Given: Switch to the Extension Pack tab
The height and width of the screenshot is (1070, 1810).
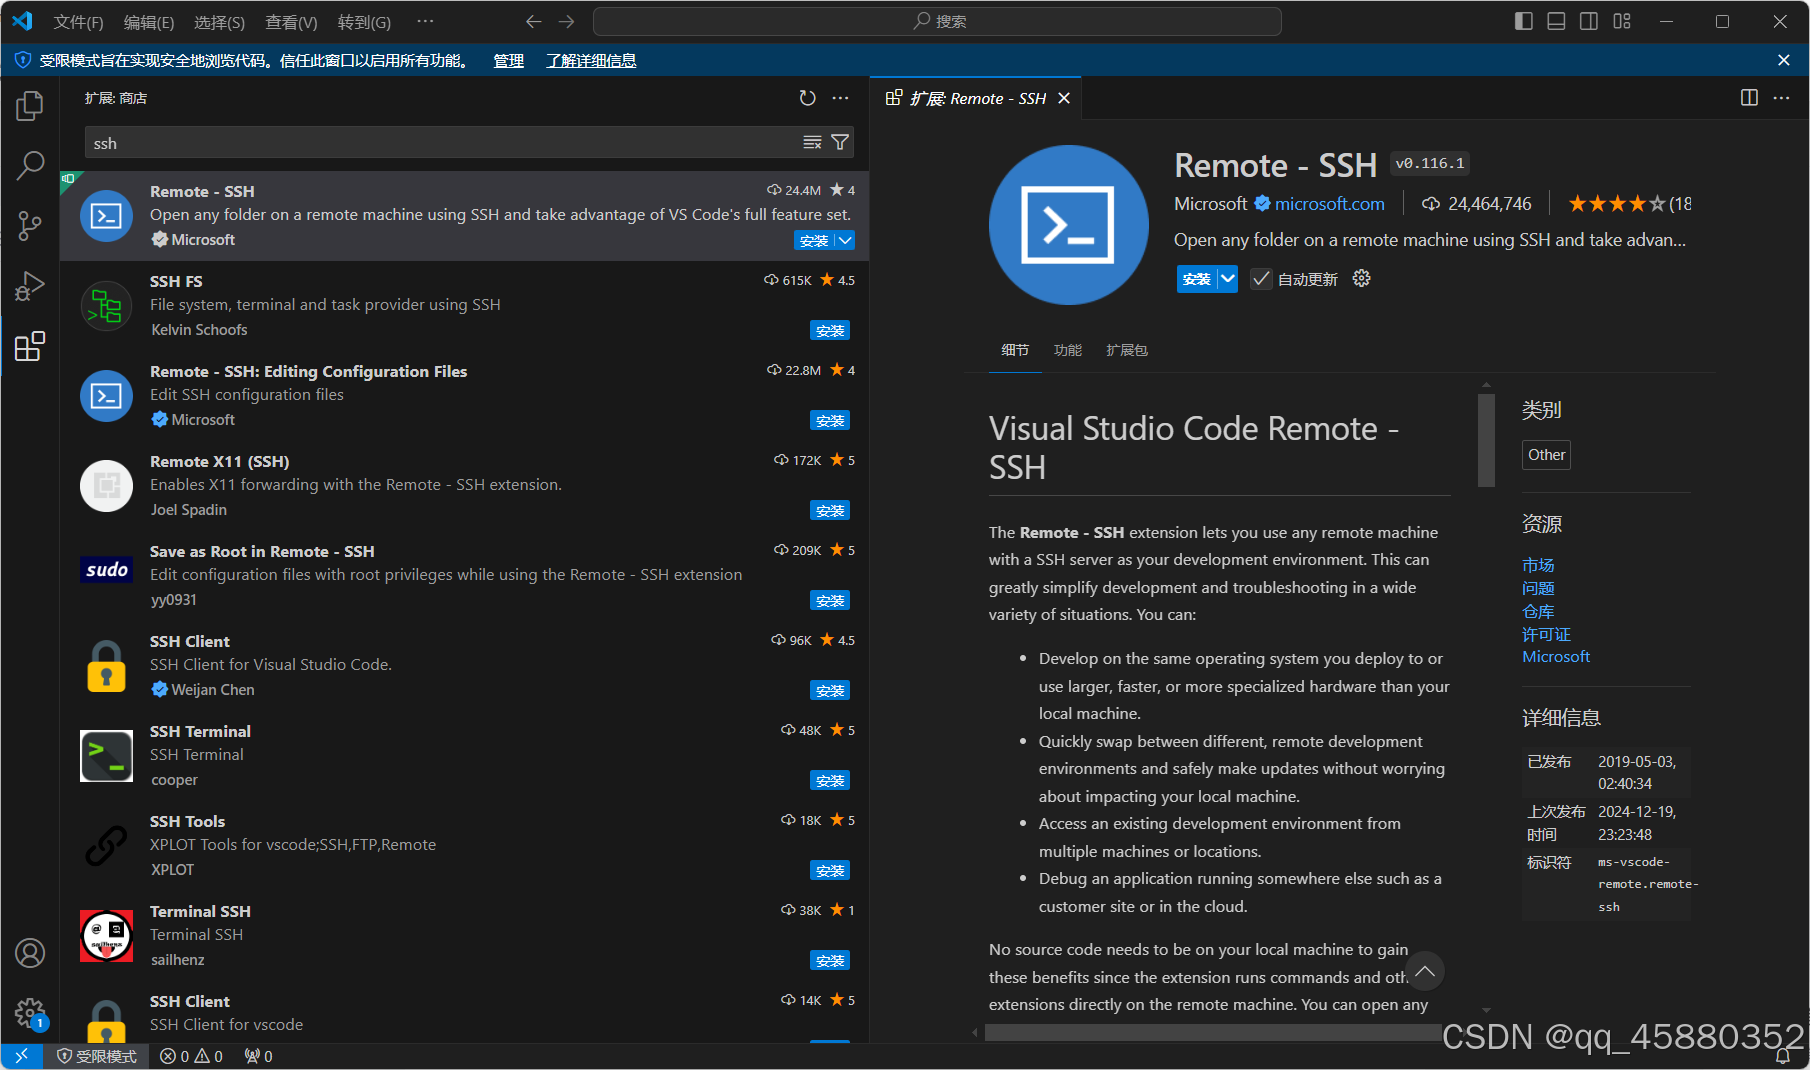Looking at the screenshot, I should point(1127,350).
